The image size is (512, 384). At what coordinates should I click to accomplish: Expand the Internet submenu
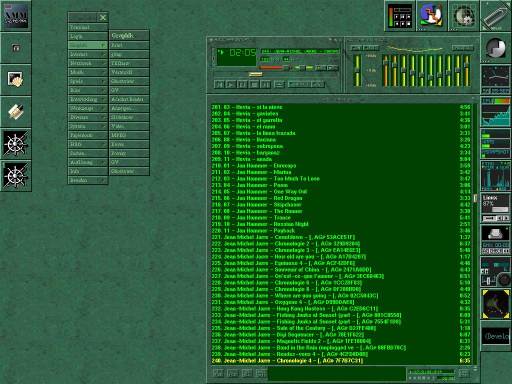pyautogui.click(x=88, y=54)
